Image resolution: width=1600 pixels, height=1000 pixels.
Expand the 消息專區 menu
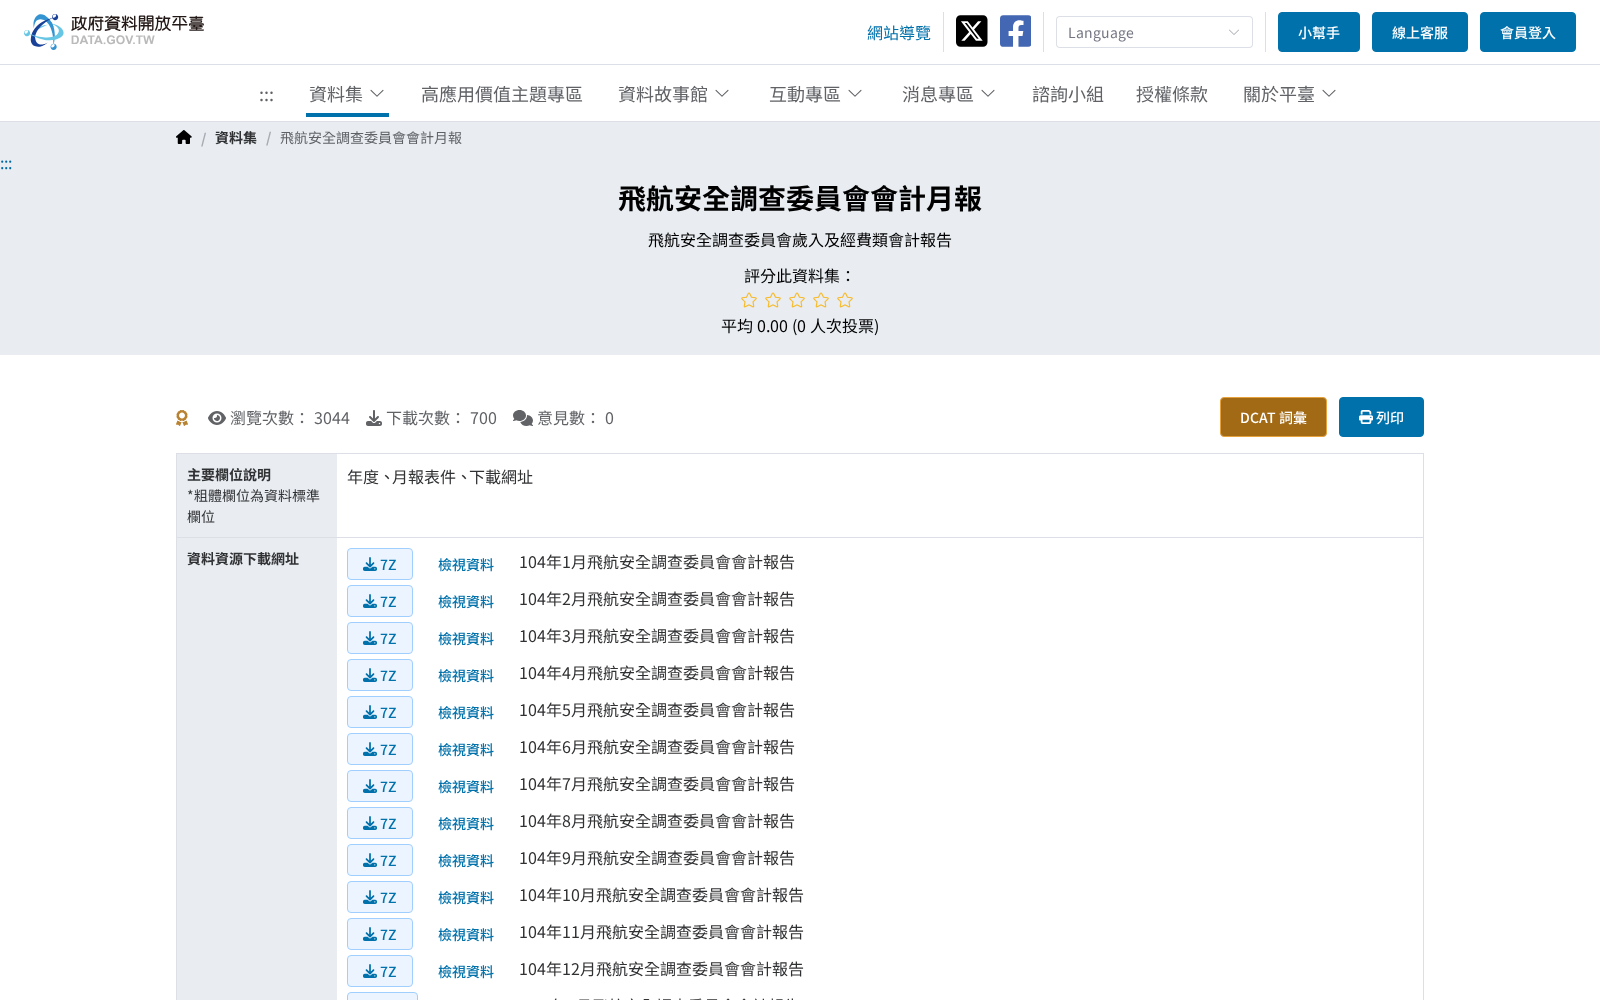click(x=949, y=94)
